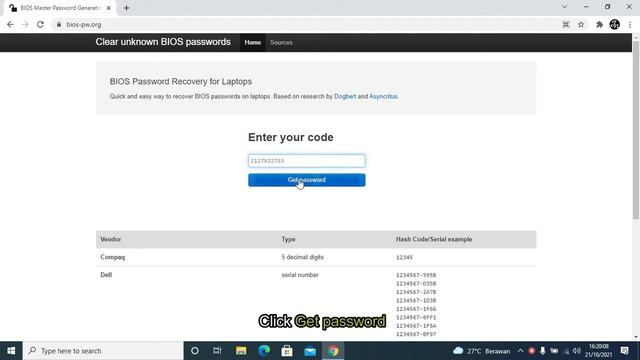Click the 1234567-595B example serial

pyautogui.click(x=416, y=275)
